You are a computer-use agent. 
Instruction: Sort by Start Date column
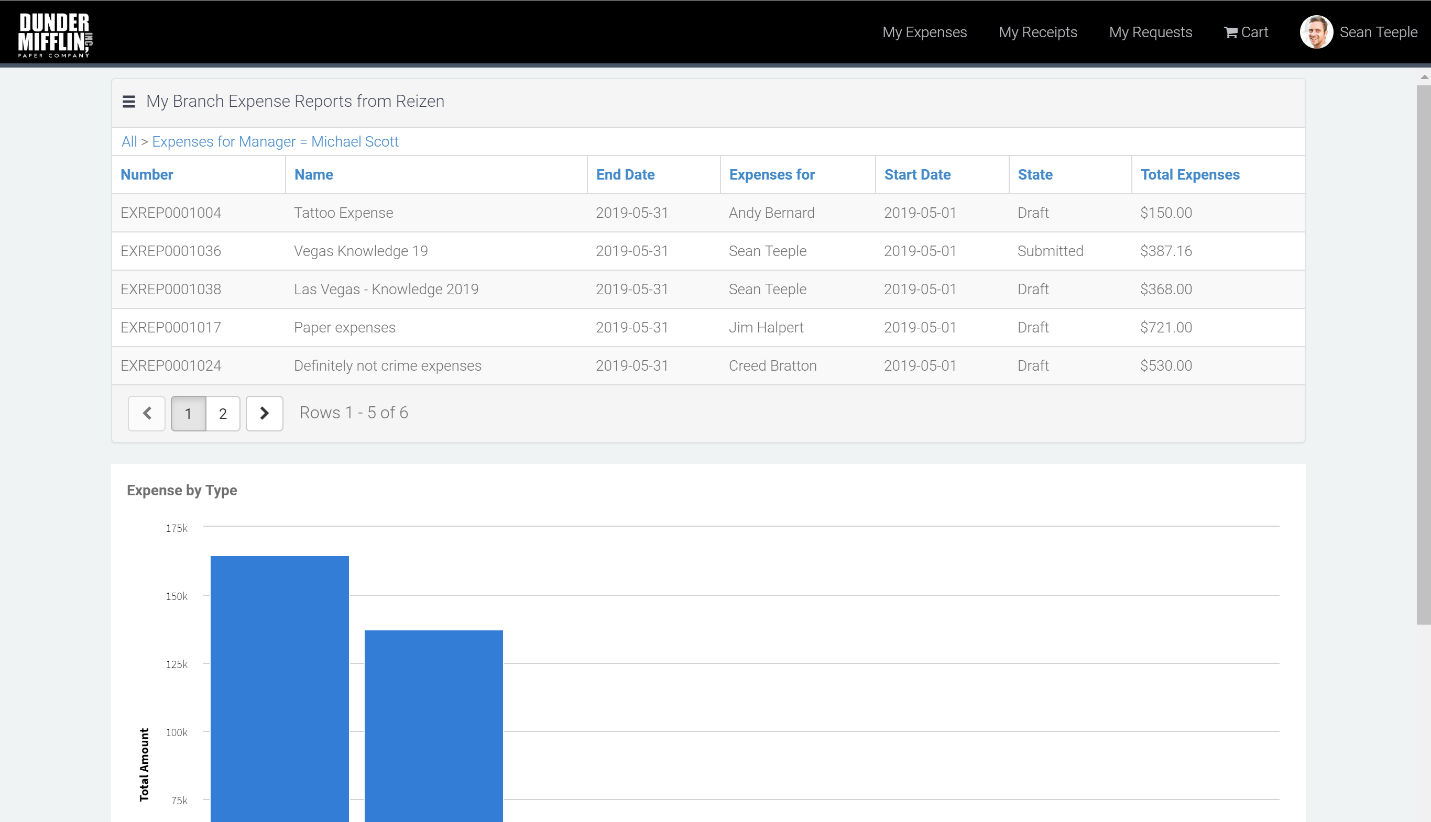pos(917,174)
